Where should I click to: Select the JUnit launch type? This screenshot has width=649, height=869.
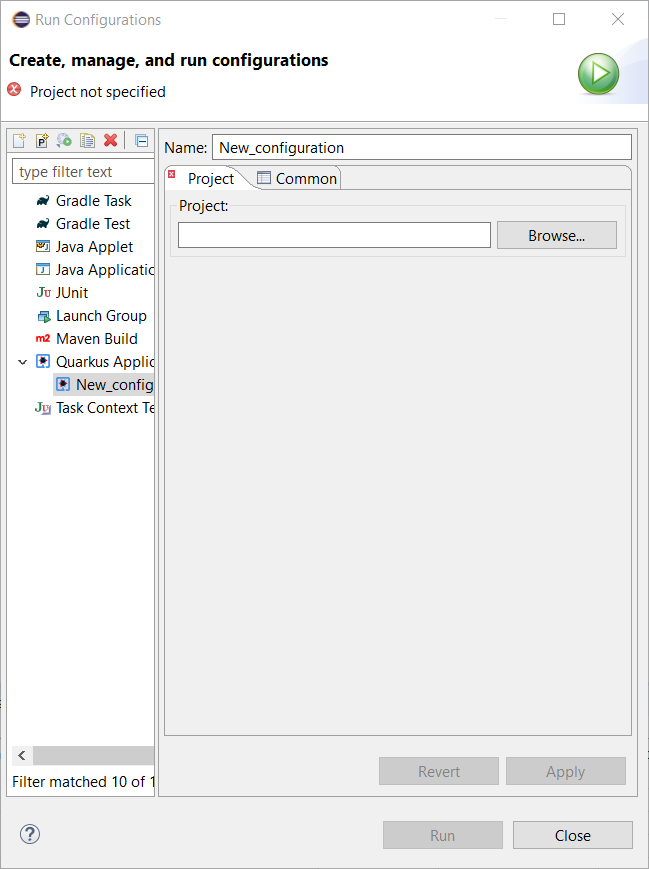[72, 293]
